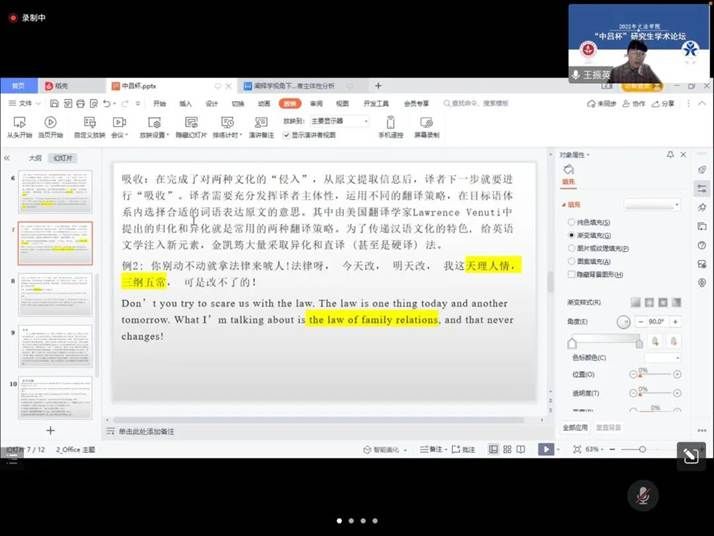The image size is (714, 536).
Task: Open the fill preset dropdown beside 填充
Action: [651, 204]
